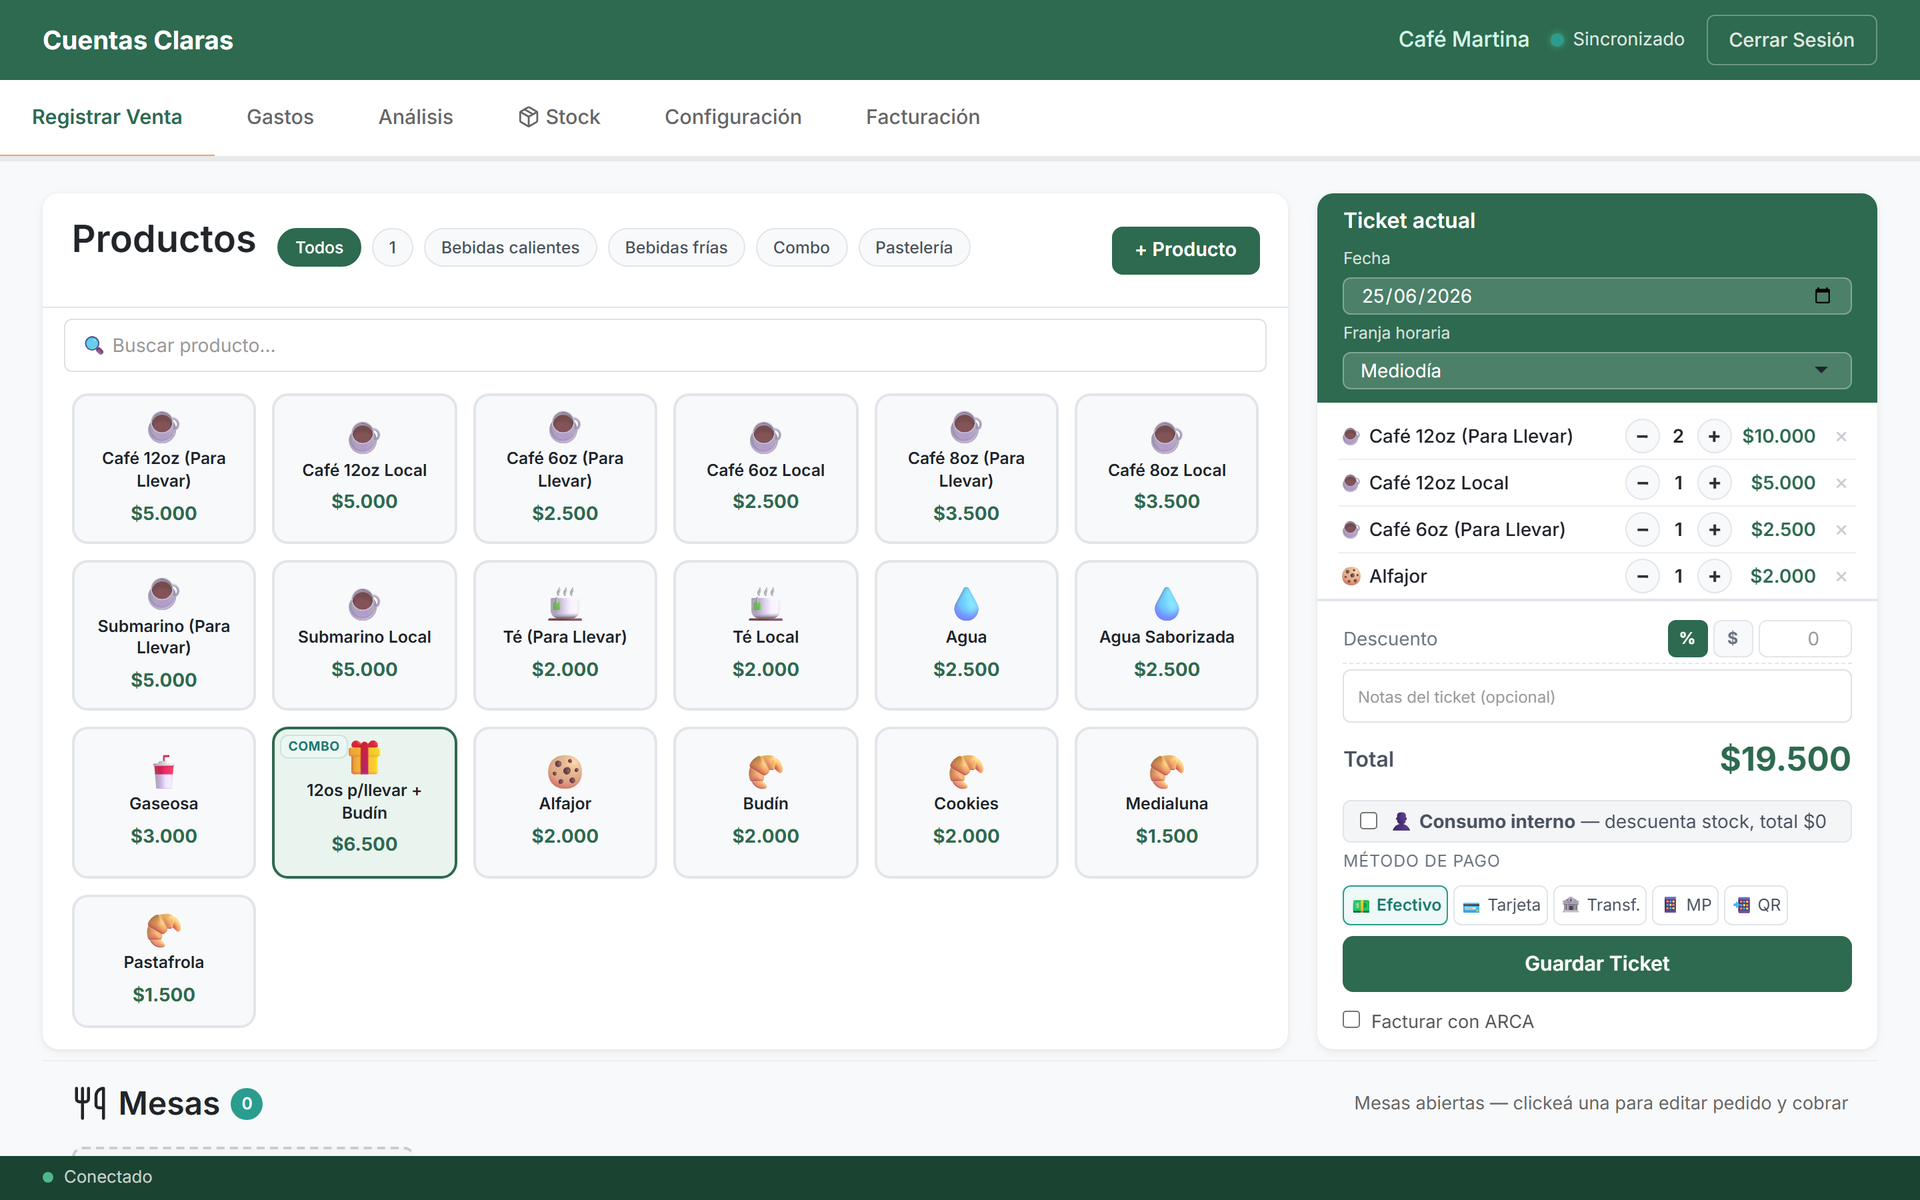
Task: Add Submarino (Para Llevar) product card
Action: (x=164, y=635)
